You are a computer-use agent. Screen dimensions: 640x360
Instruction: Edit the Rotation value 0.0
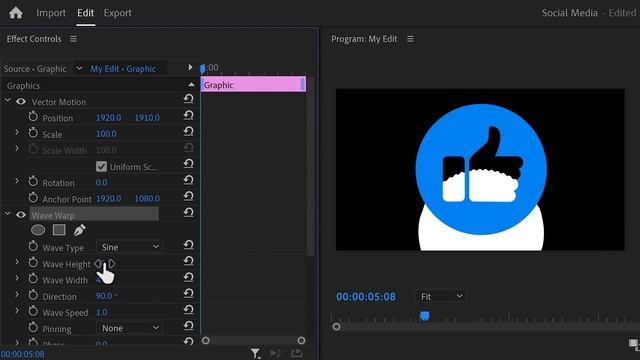coord(102,182)
